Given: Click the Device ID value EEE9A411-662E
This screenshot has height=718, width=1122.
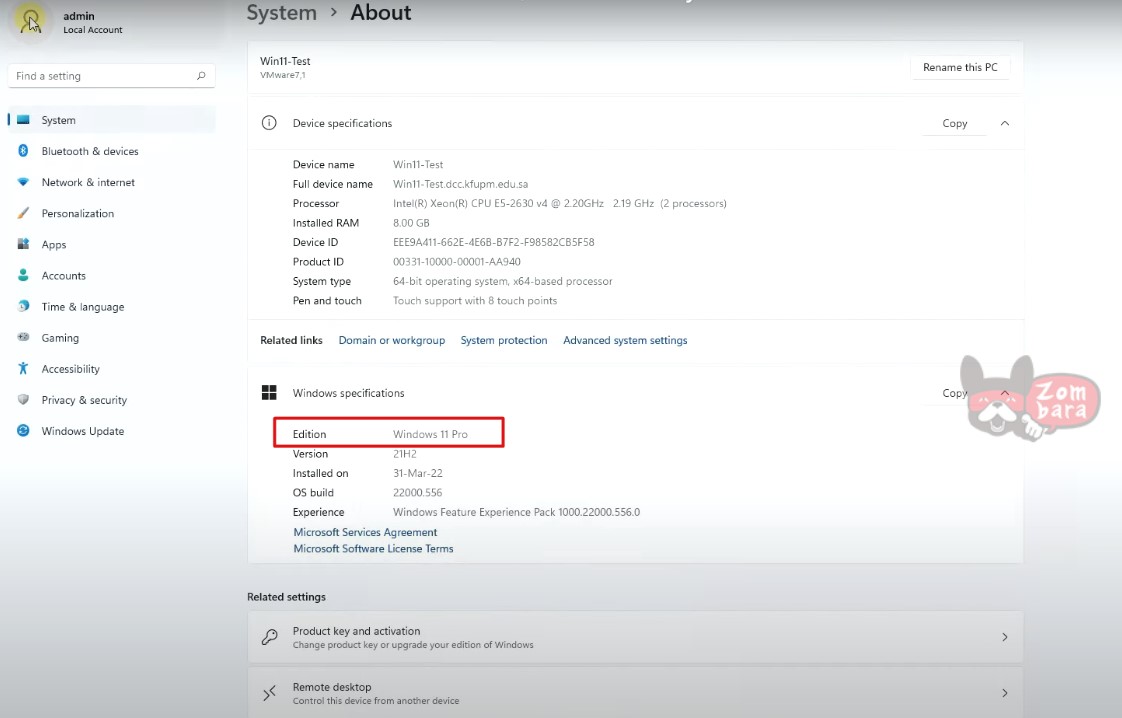Looking at the screenshot, I should [x=494, y=242].
